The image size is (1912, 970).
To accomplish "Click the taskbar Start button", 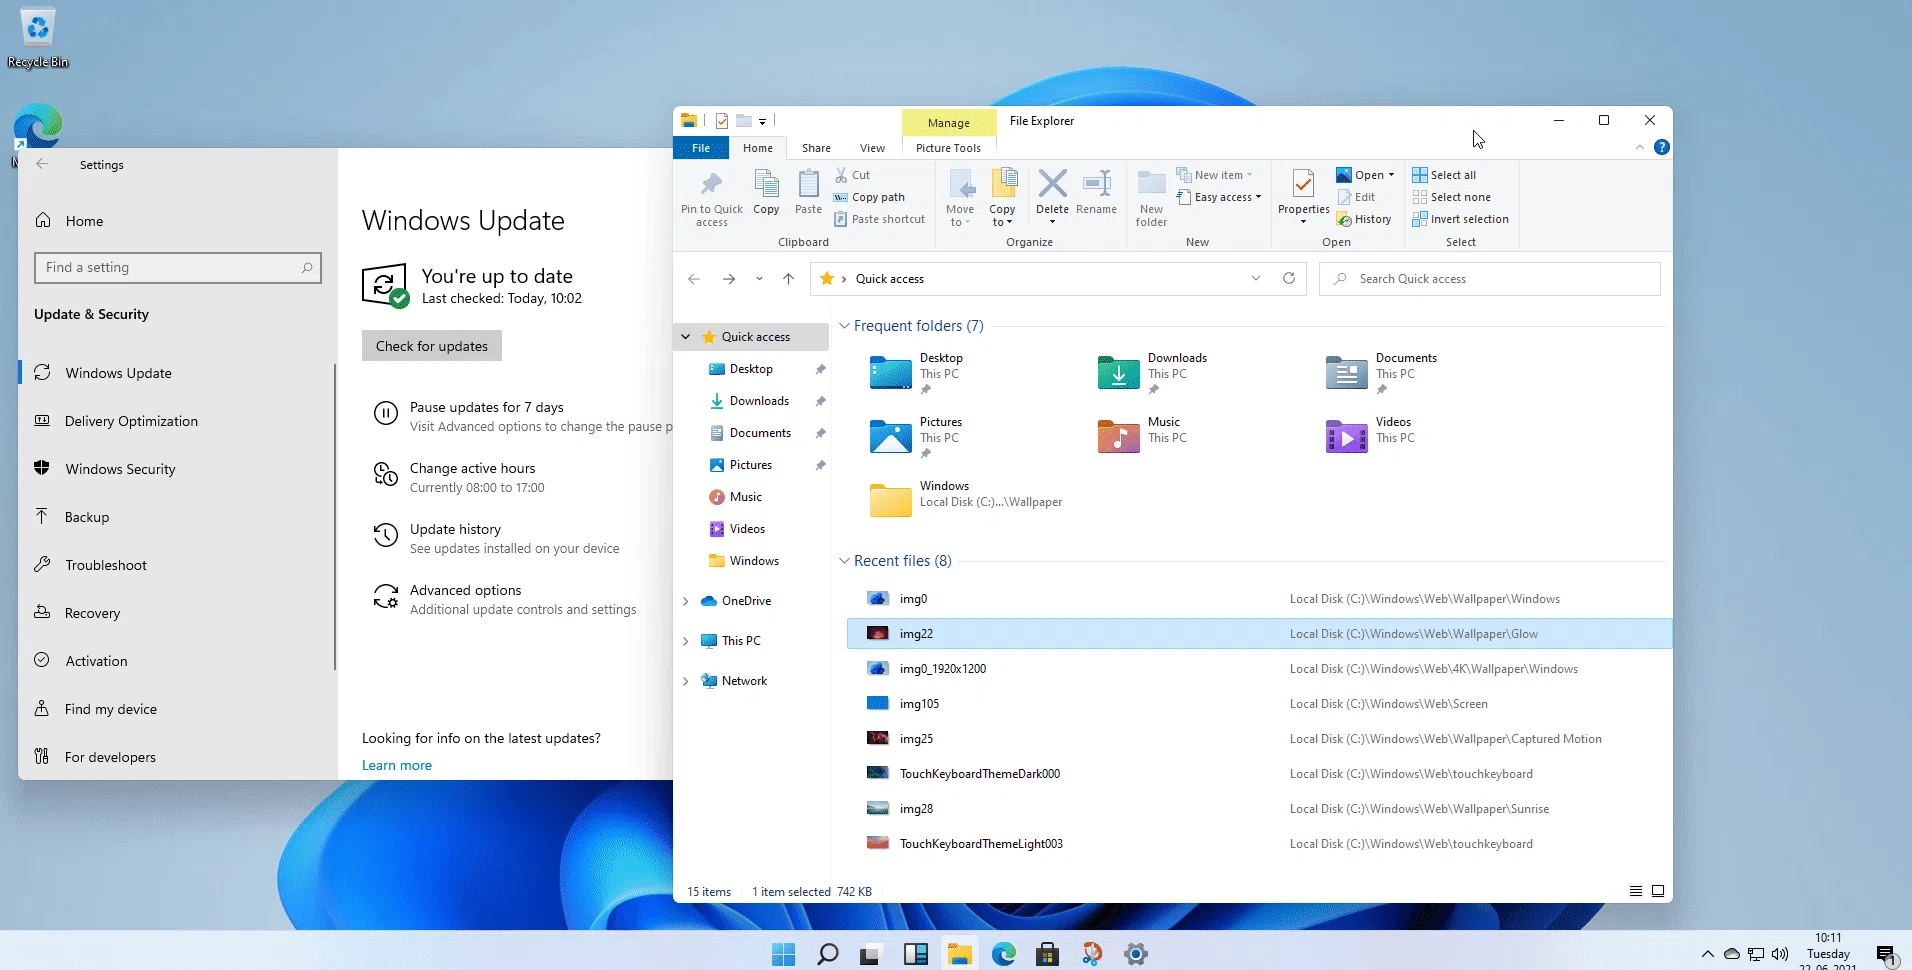I will click(783, 954).
